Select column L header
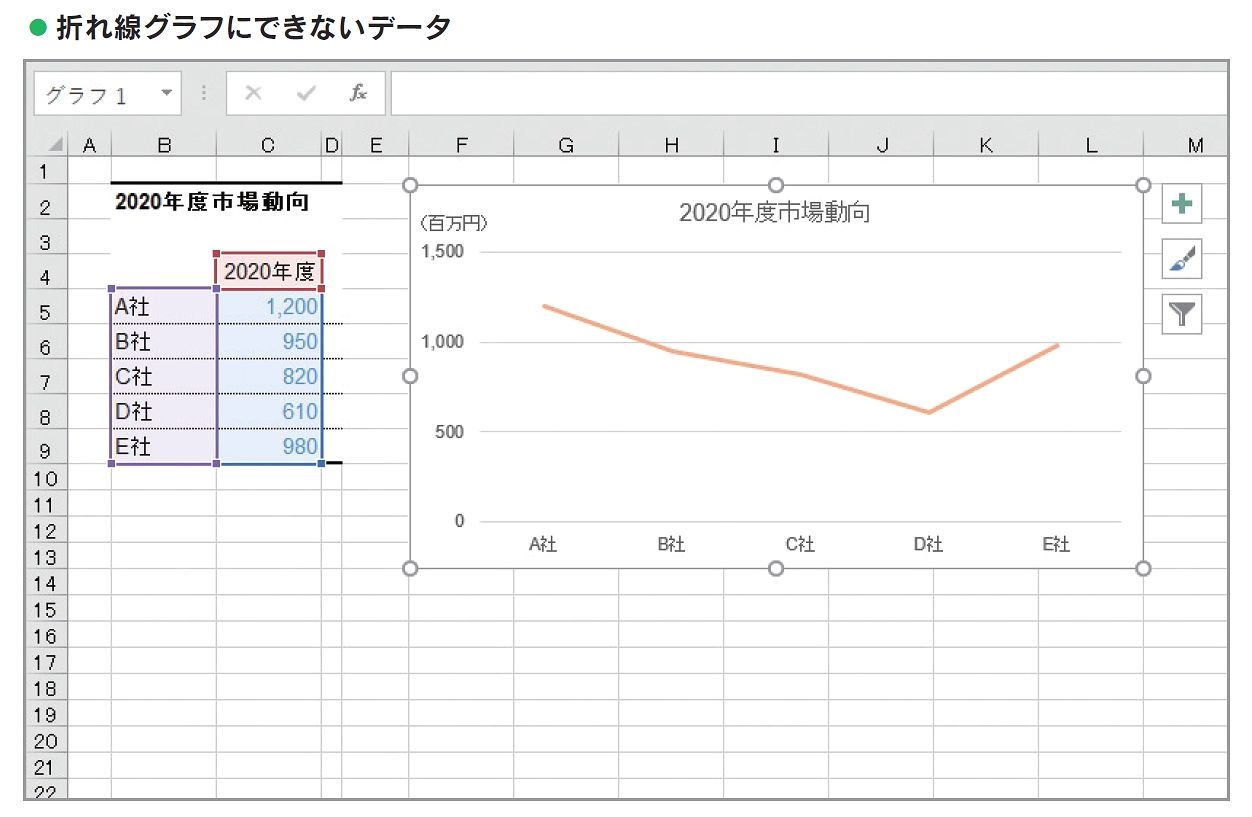 click(x=1091, y=146)
